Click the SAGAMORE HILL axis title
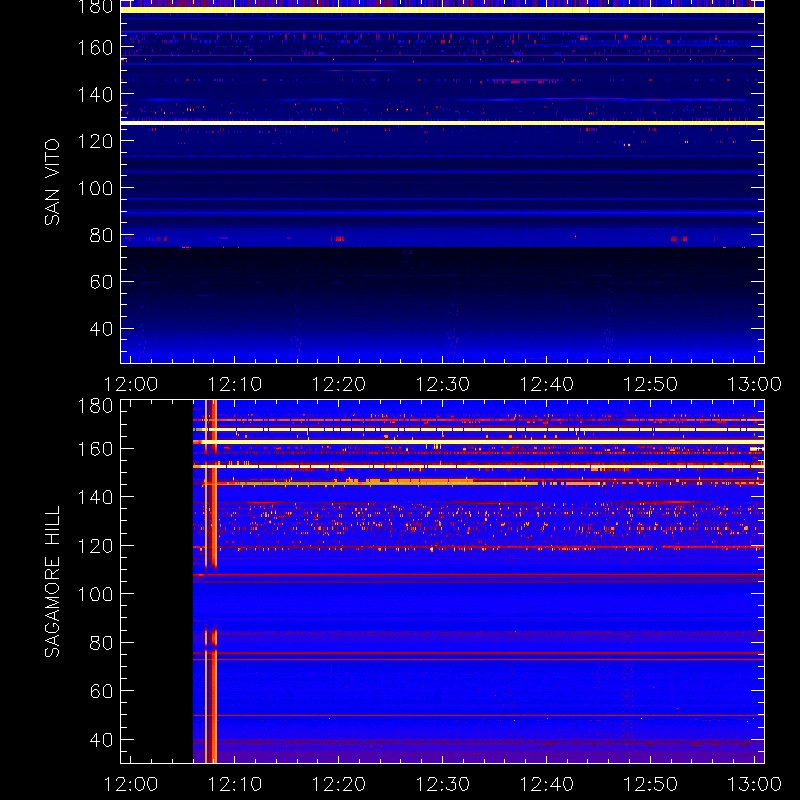Viewport: 800px width, 800px height. pos(52,582)
